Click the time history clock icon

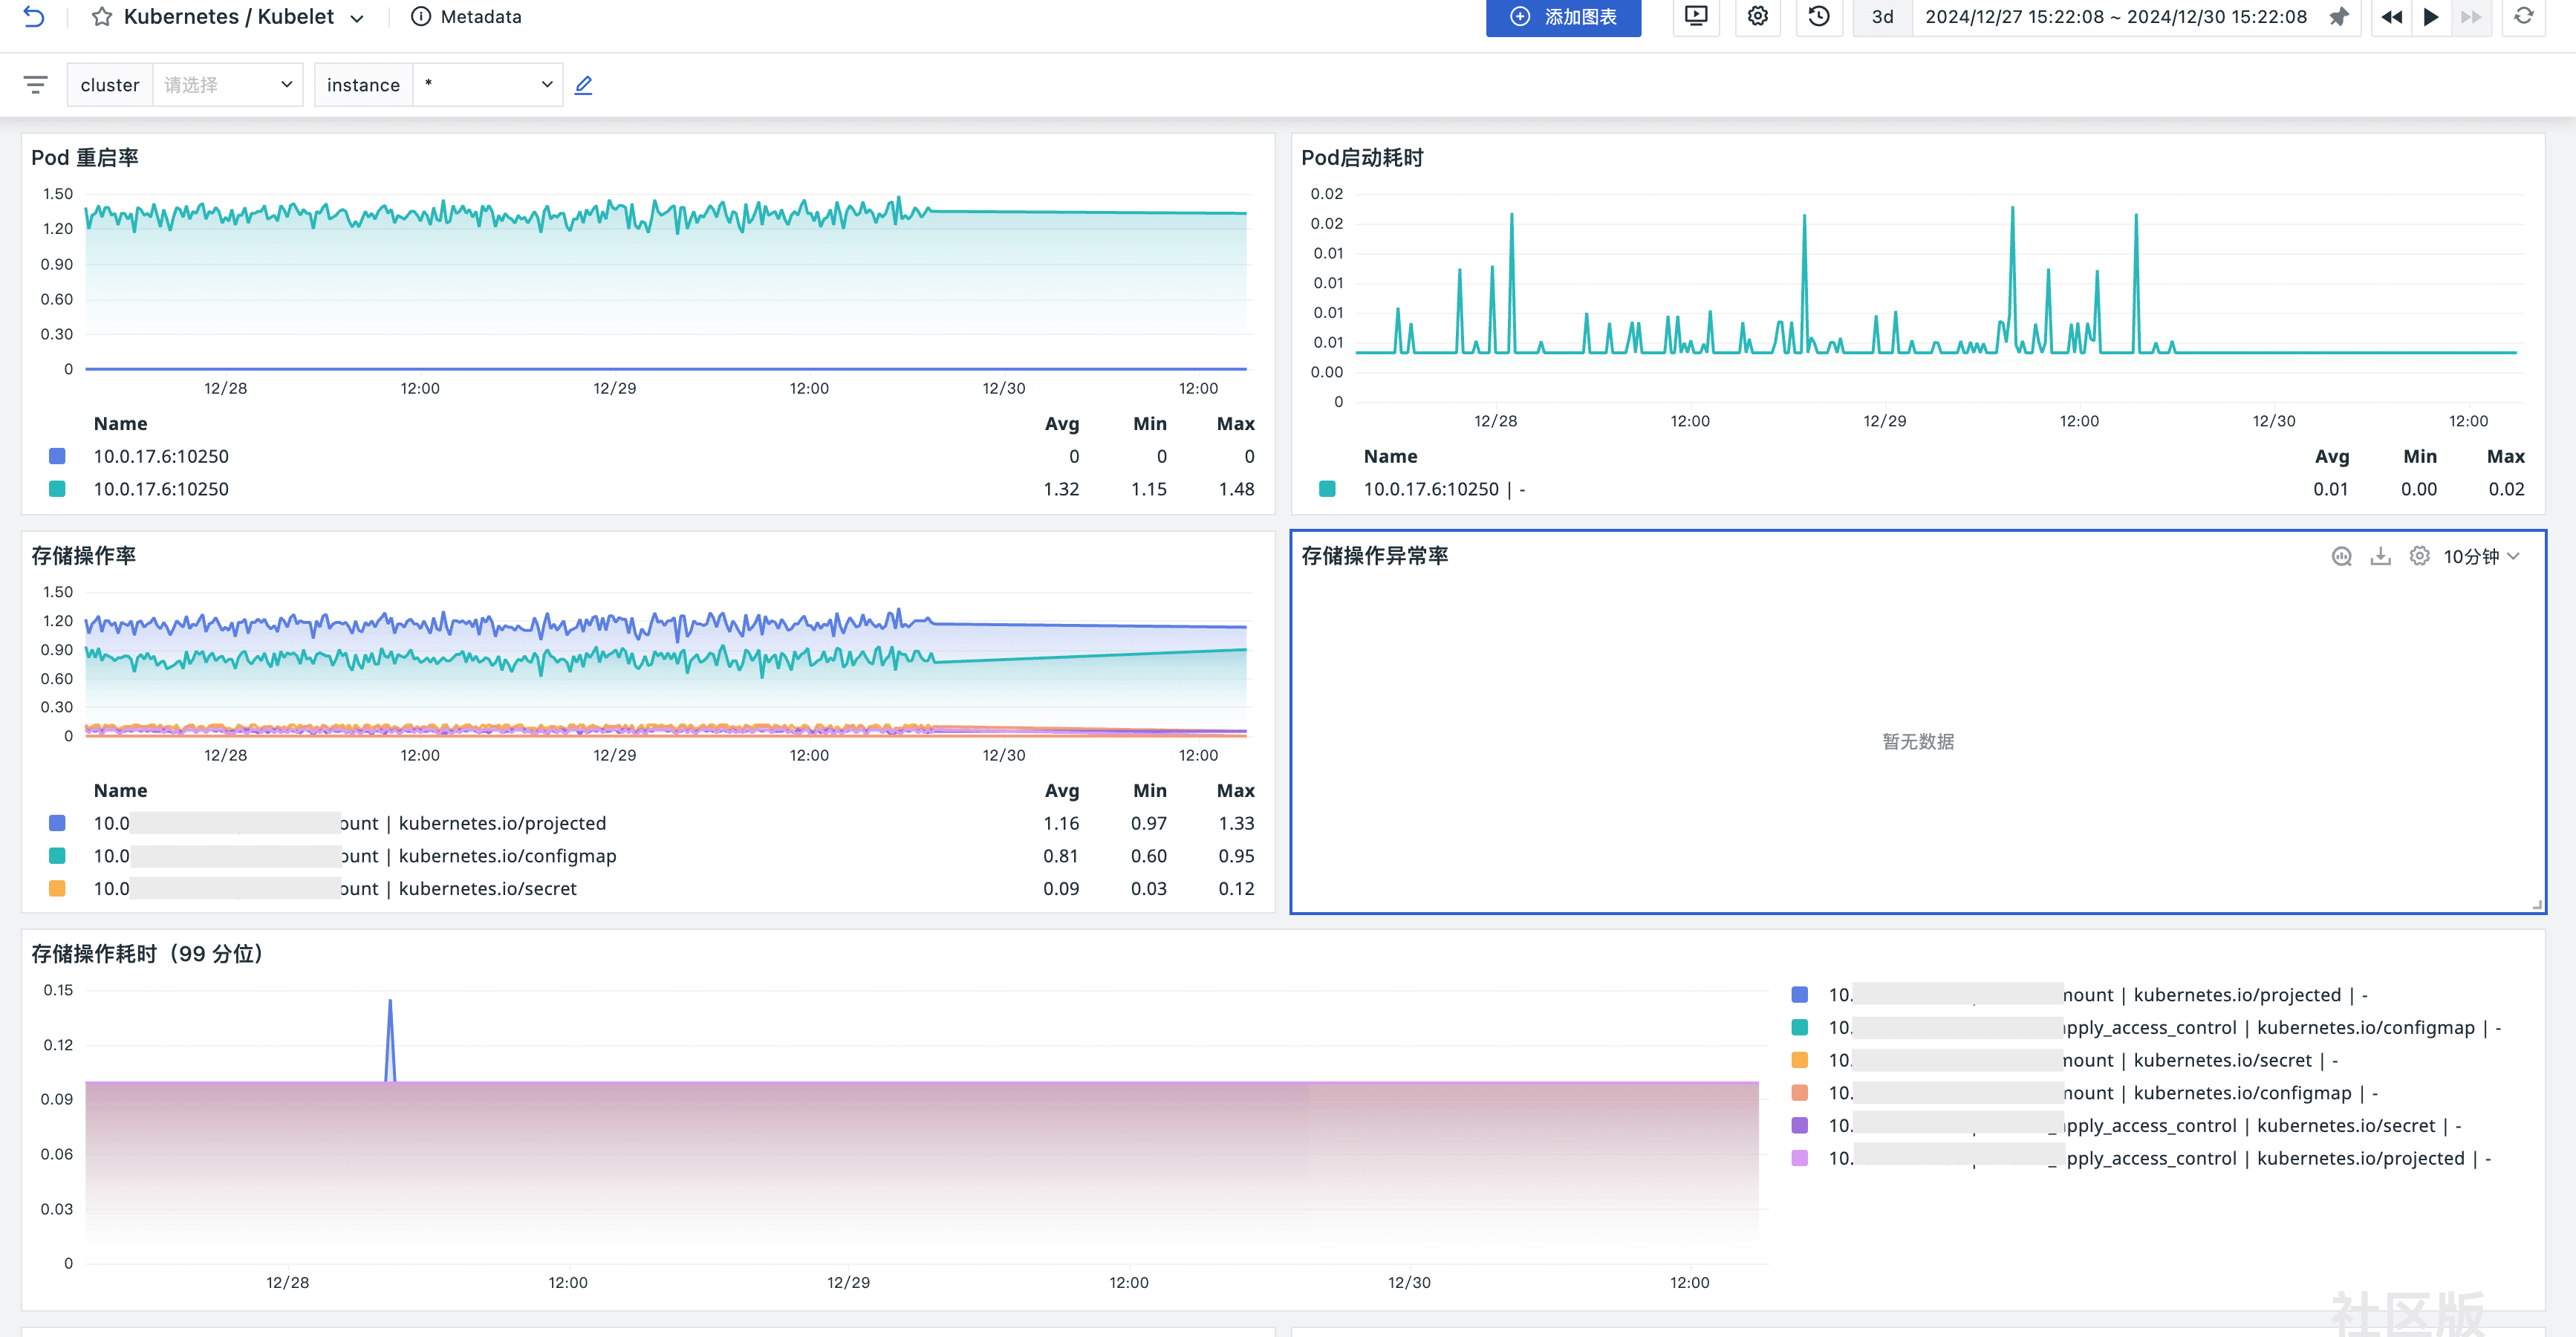pyautogui.click(x=1819, y=17)
